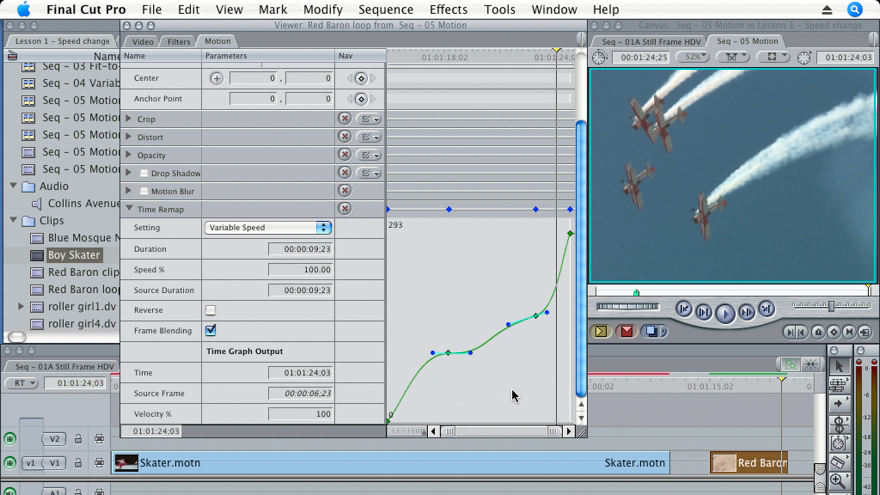880x495 pixels.
Task: Select the Razor Blade tool
Action: pyautogui.click(x=838, y=462)
